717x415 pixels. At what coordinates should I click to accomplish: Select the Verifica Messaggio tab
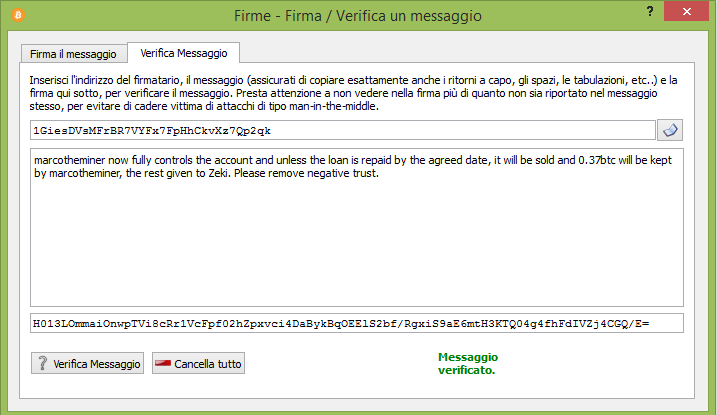[x=183, y=53]
